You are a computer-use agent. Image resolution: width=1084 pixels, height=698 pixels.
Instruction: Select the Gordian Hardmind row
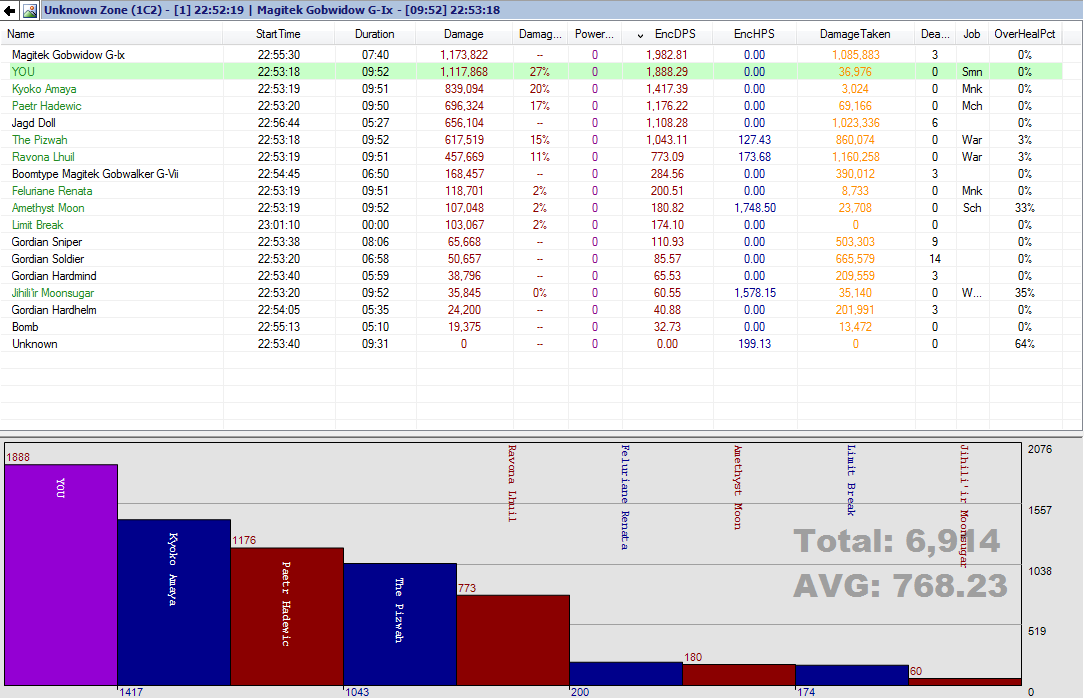[532, 276]
